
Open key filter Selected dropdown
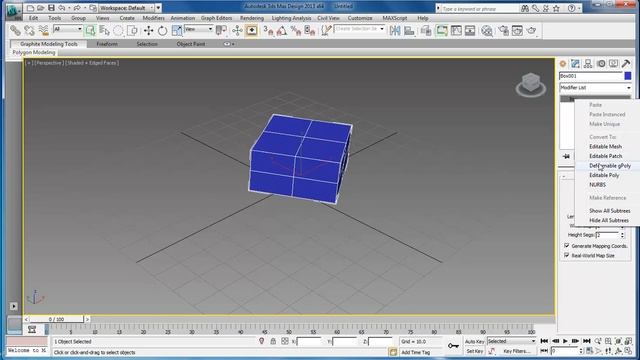511,341
